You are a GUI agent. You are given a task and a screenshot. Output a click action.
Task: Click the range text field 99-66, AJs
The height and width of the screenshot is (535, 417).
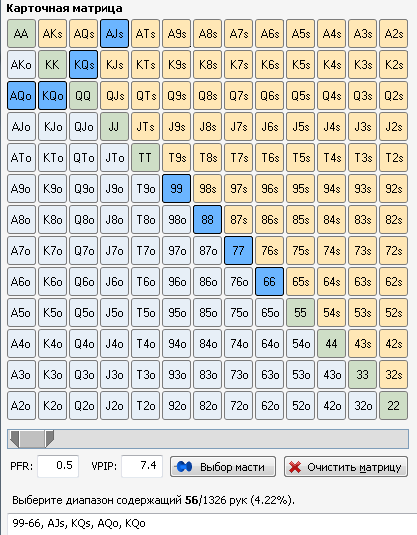pyautogui.click(x=212, y=523)
